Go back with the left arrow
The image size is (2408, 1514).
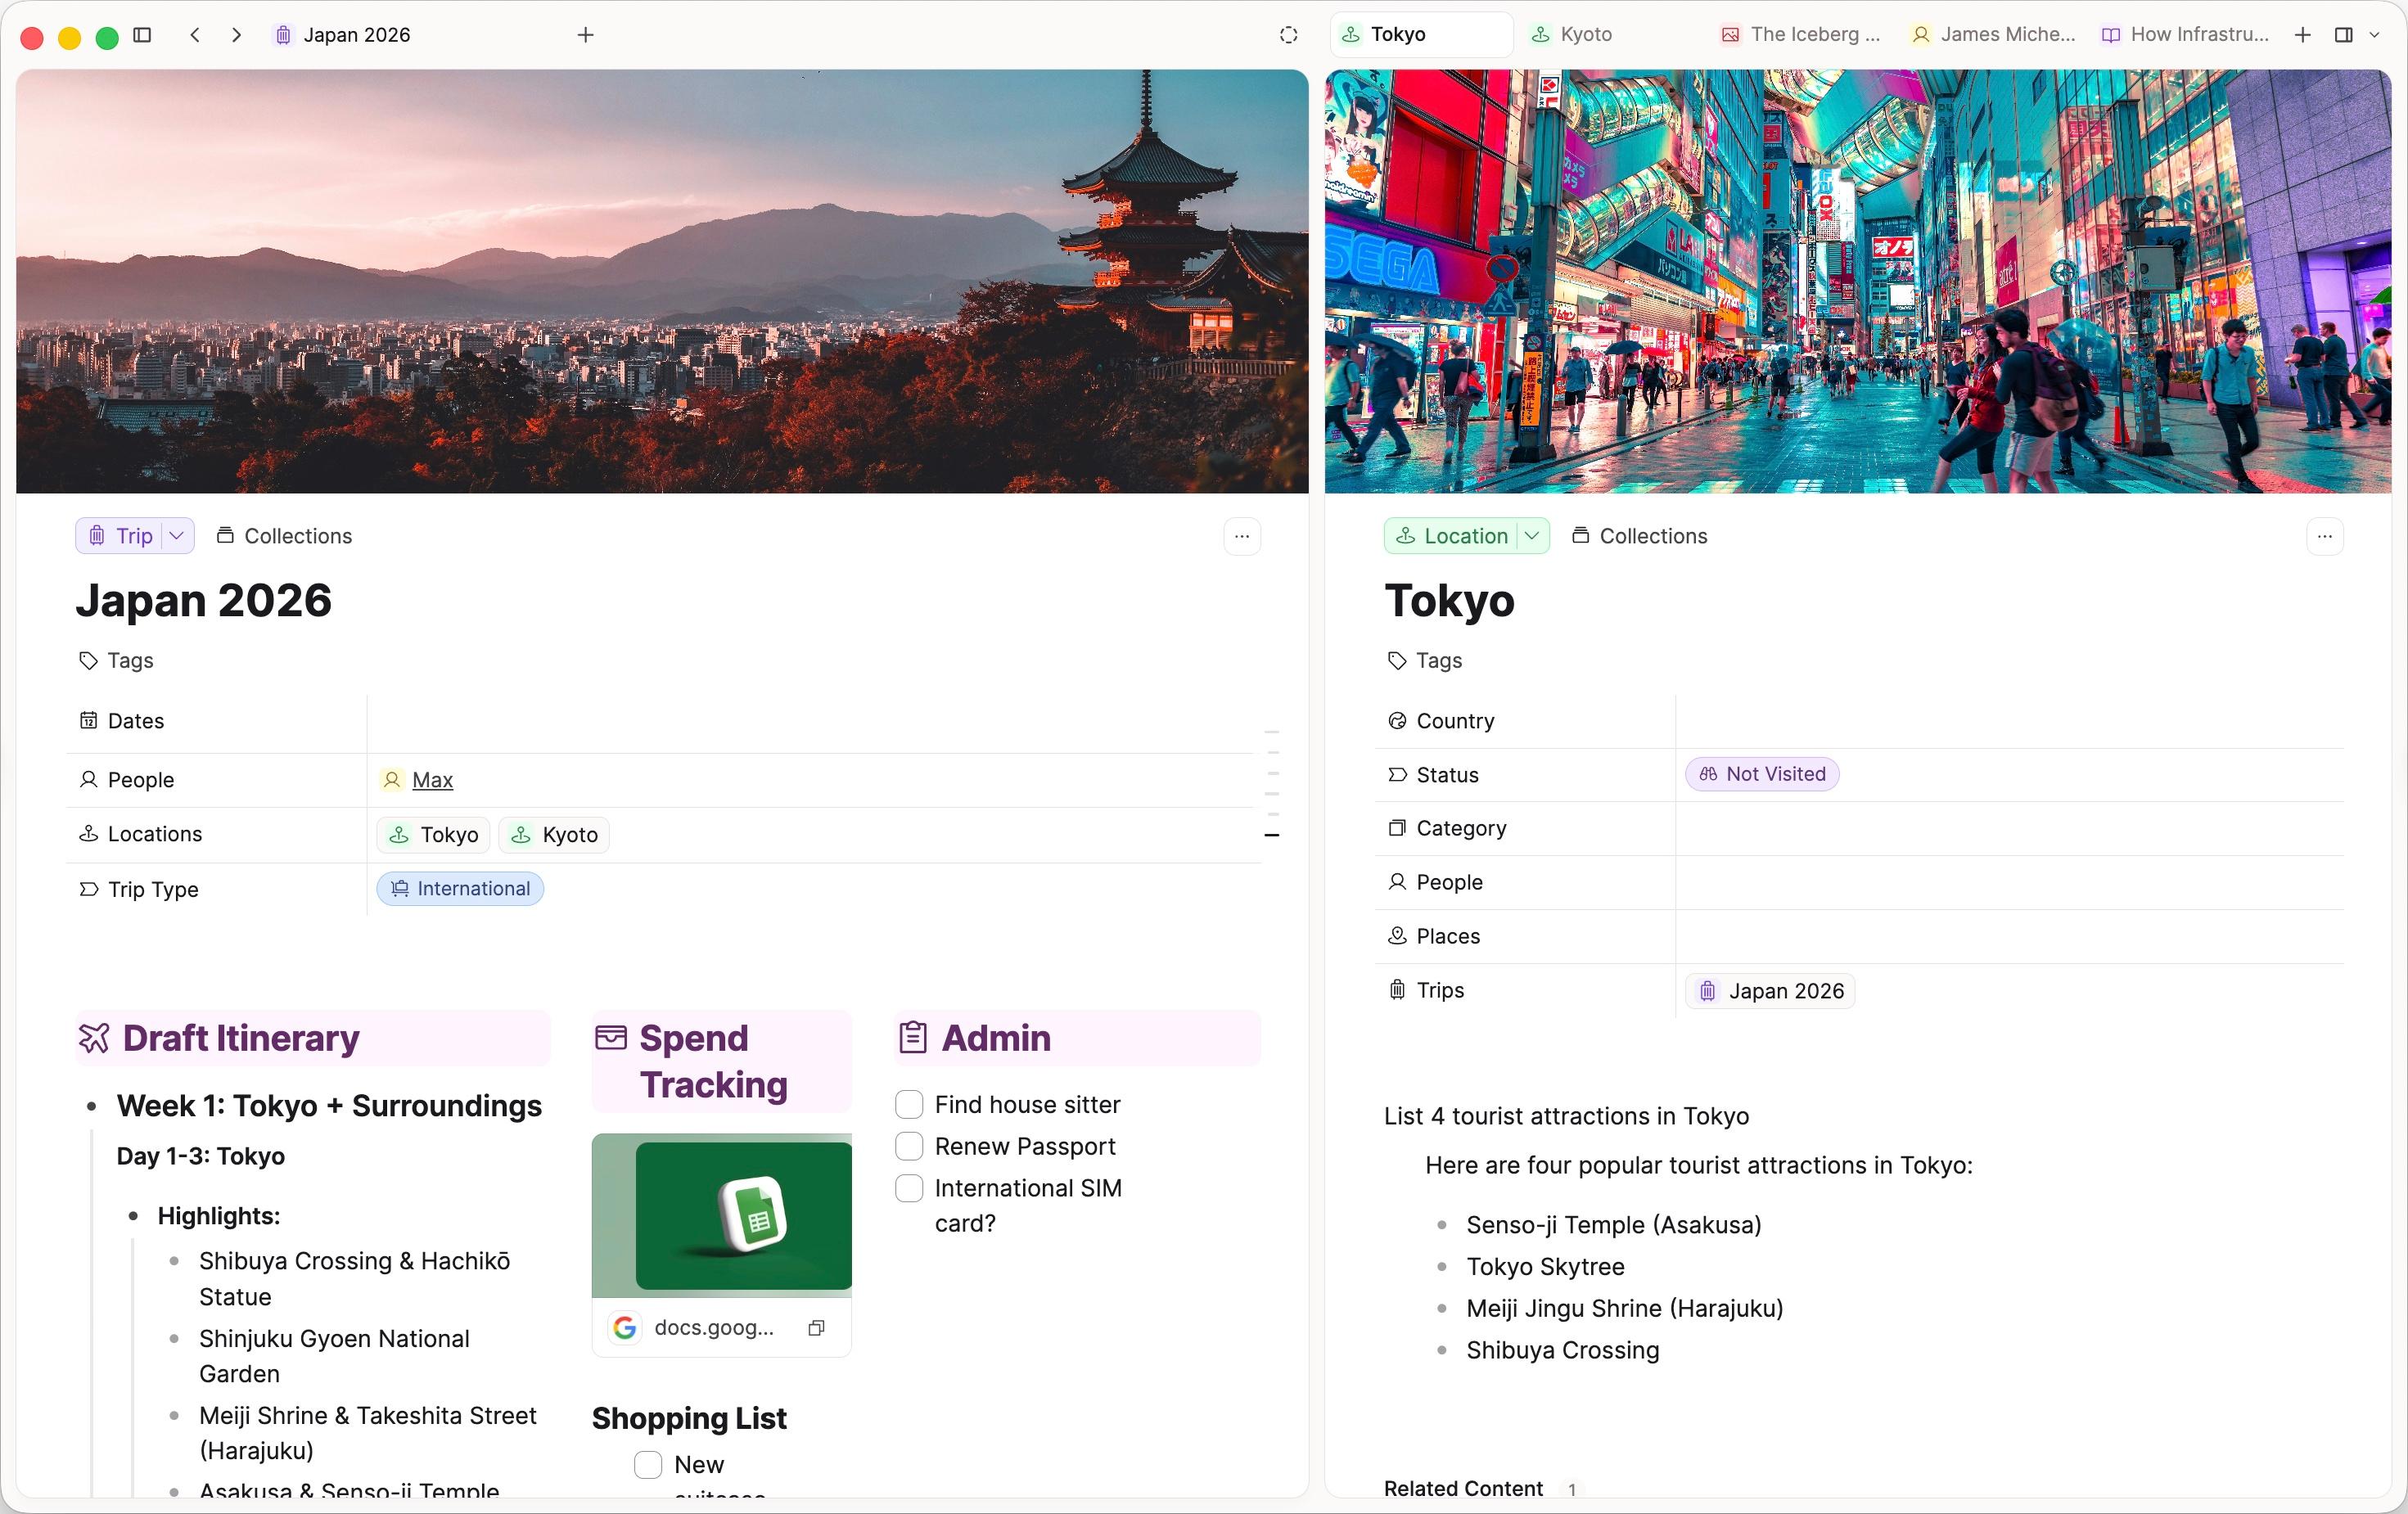tap(196, 35)
